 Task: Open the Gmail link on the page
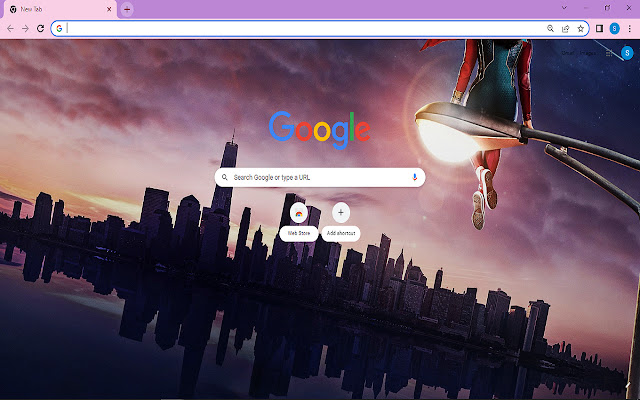coord(568,53)
